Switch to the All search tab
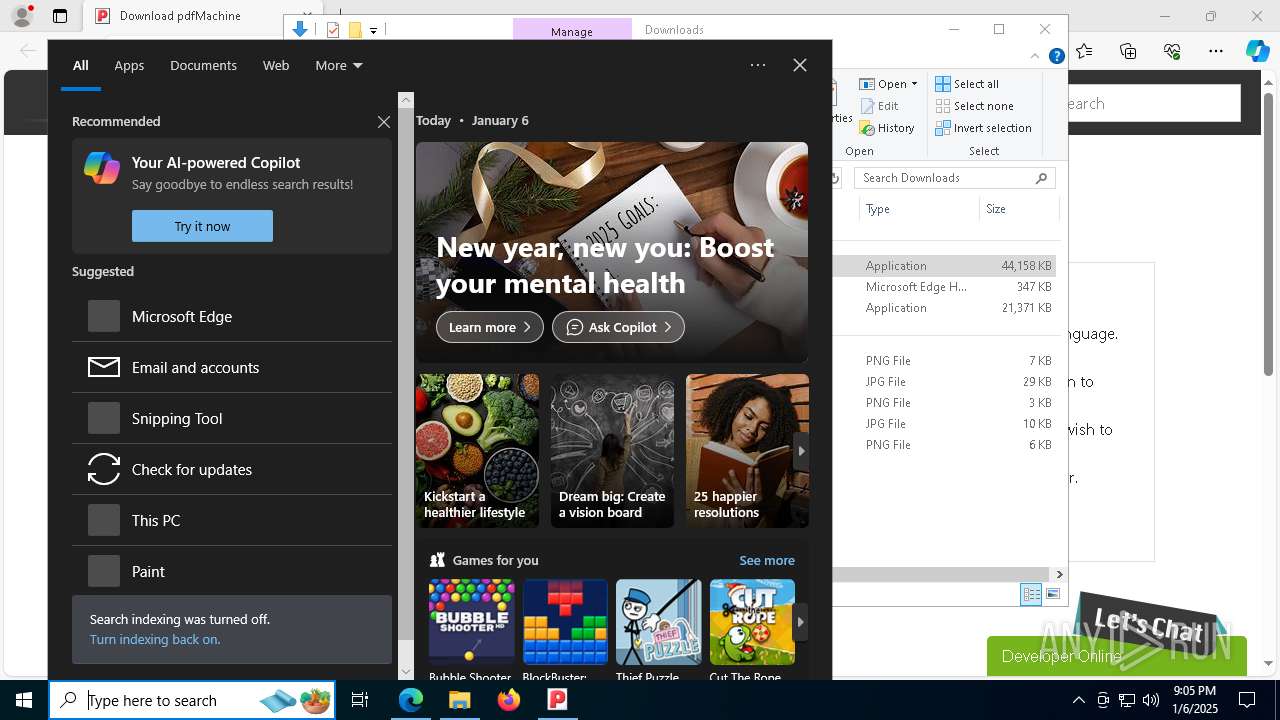 (81, 66)
